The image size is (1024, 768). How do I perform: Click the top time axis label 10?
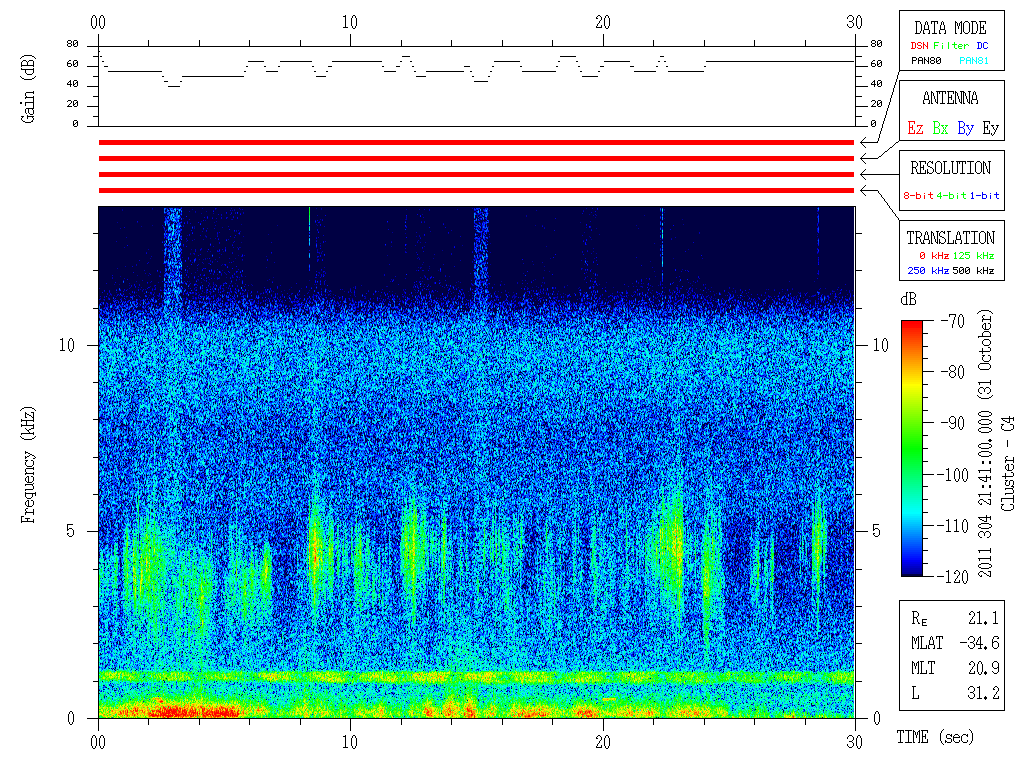350,23
